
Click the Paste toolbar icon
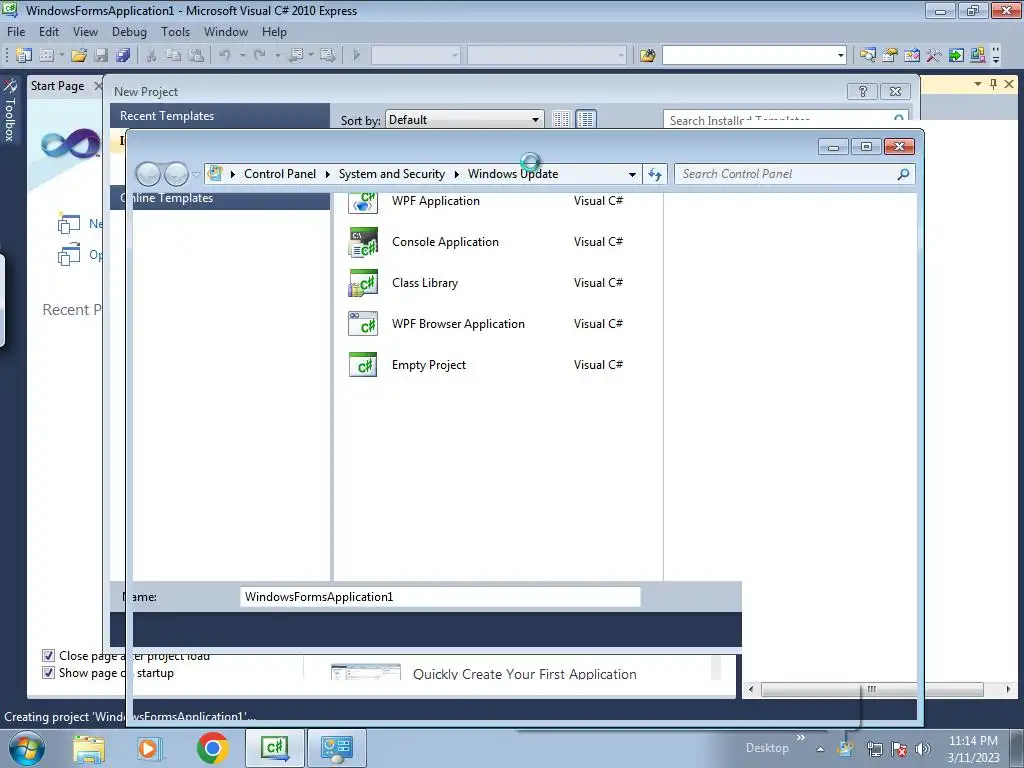pyautogui.click(x=196, y=56)
